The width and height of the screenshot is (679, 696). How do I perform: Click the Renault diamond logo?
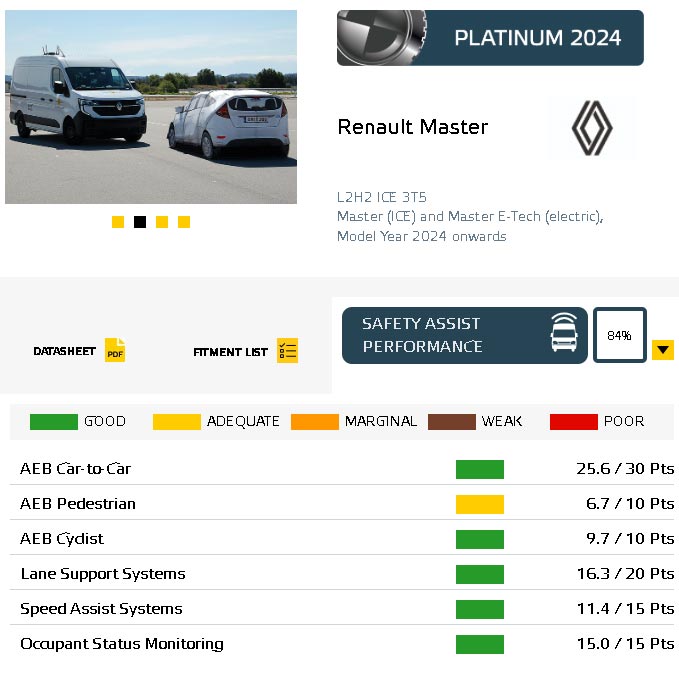tap(592, 128)
